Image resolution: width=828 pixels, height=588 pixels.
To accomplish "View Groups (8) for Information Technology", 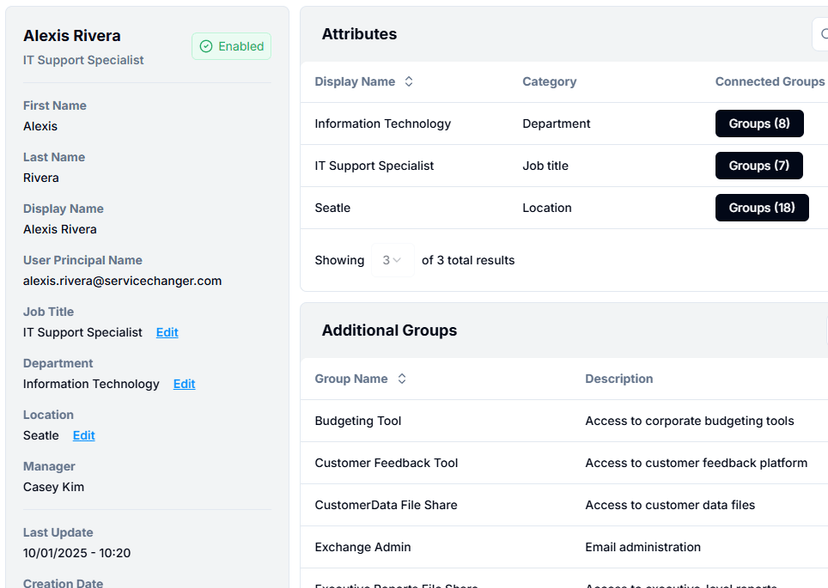I will 758,123.
